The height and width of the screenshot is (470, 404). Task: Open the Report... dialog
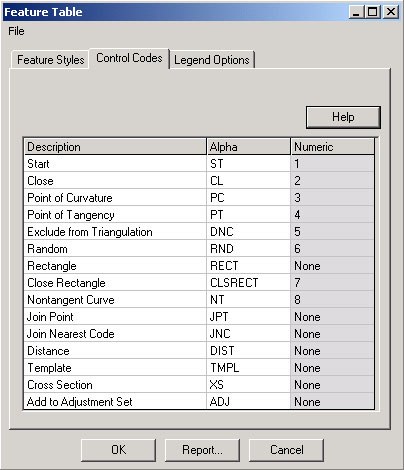click(x=202, y=450)
